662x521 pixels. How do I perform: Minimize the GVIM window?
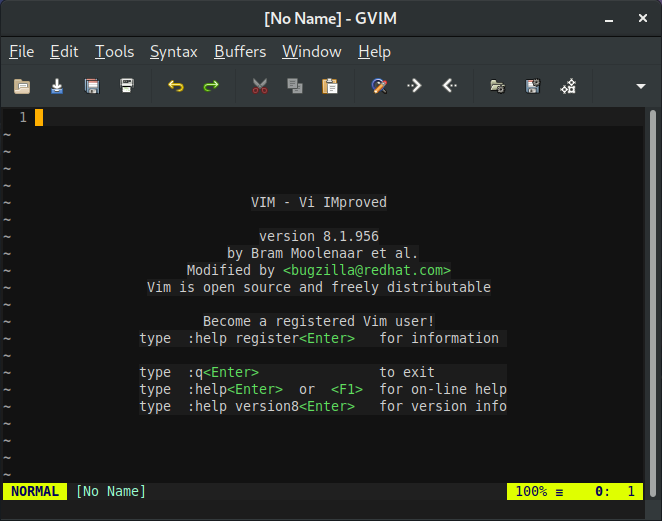point(609,19)
